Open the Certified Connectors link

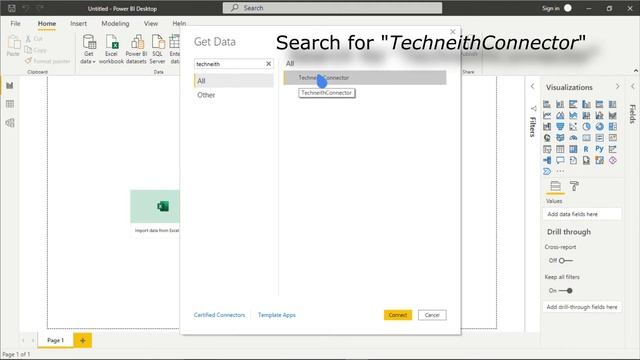(x=219, y=315)
